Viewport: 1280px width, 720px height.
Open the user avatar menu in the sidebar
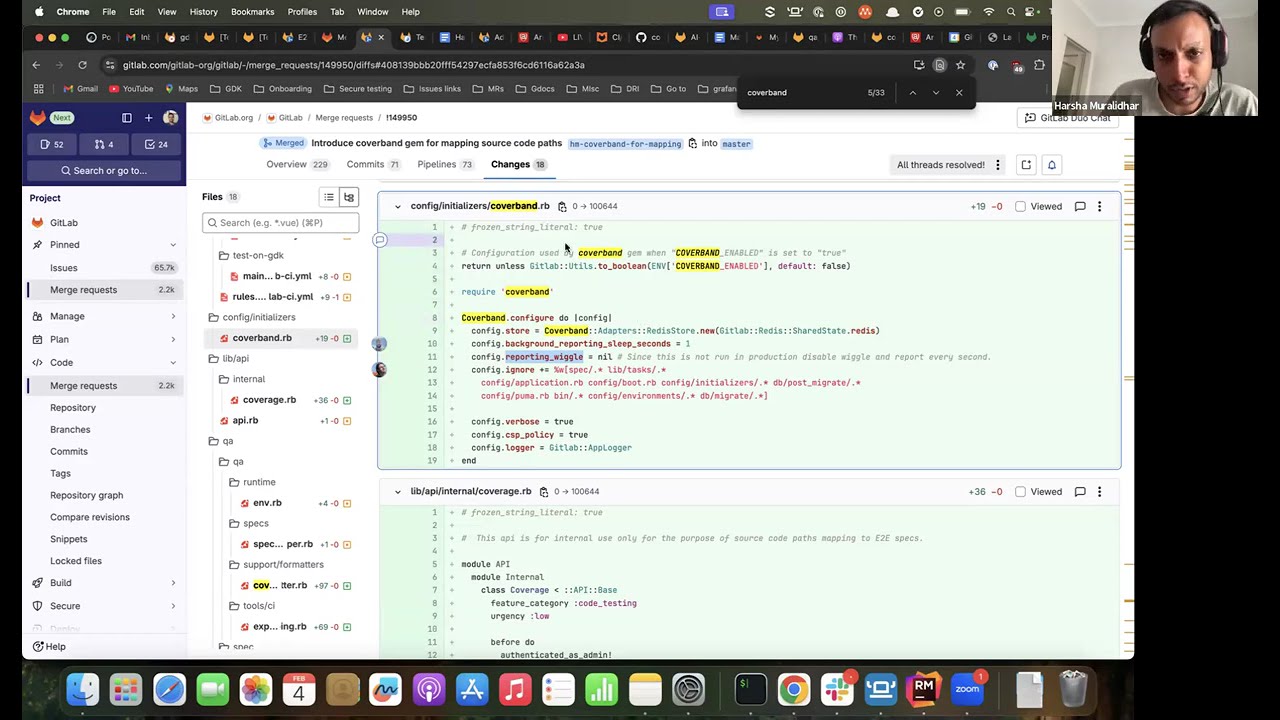(171, 118)
